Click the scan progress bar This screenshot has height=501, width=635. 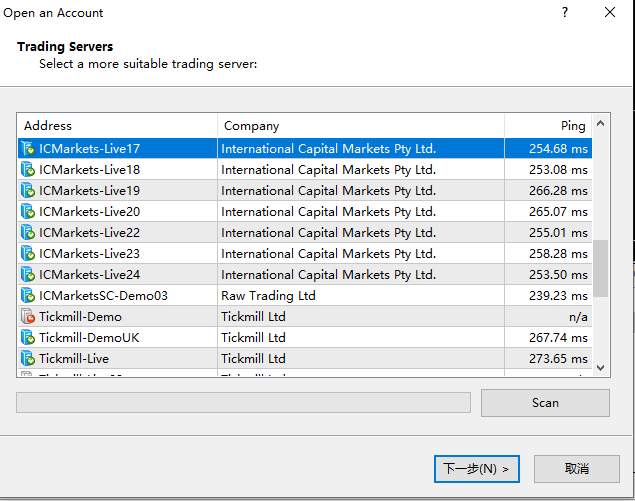243,403
